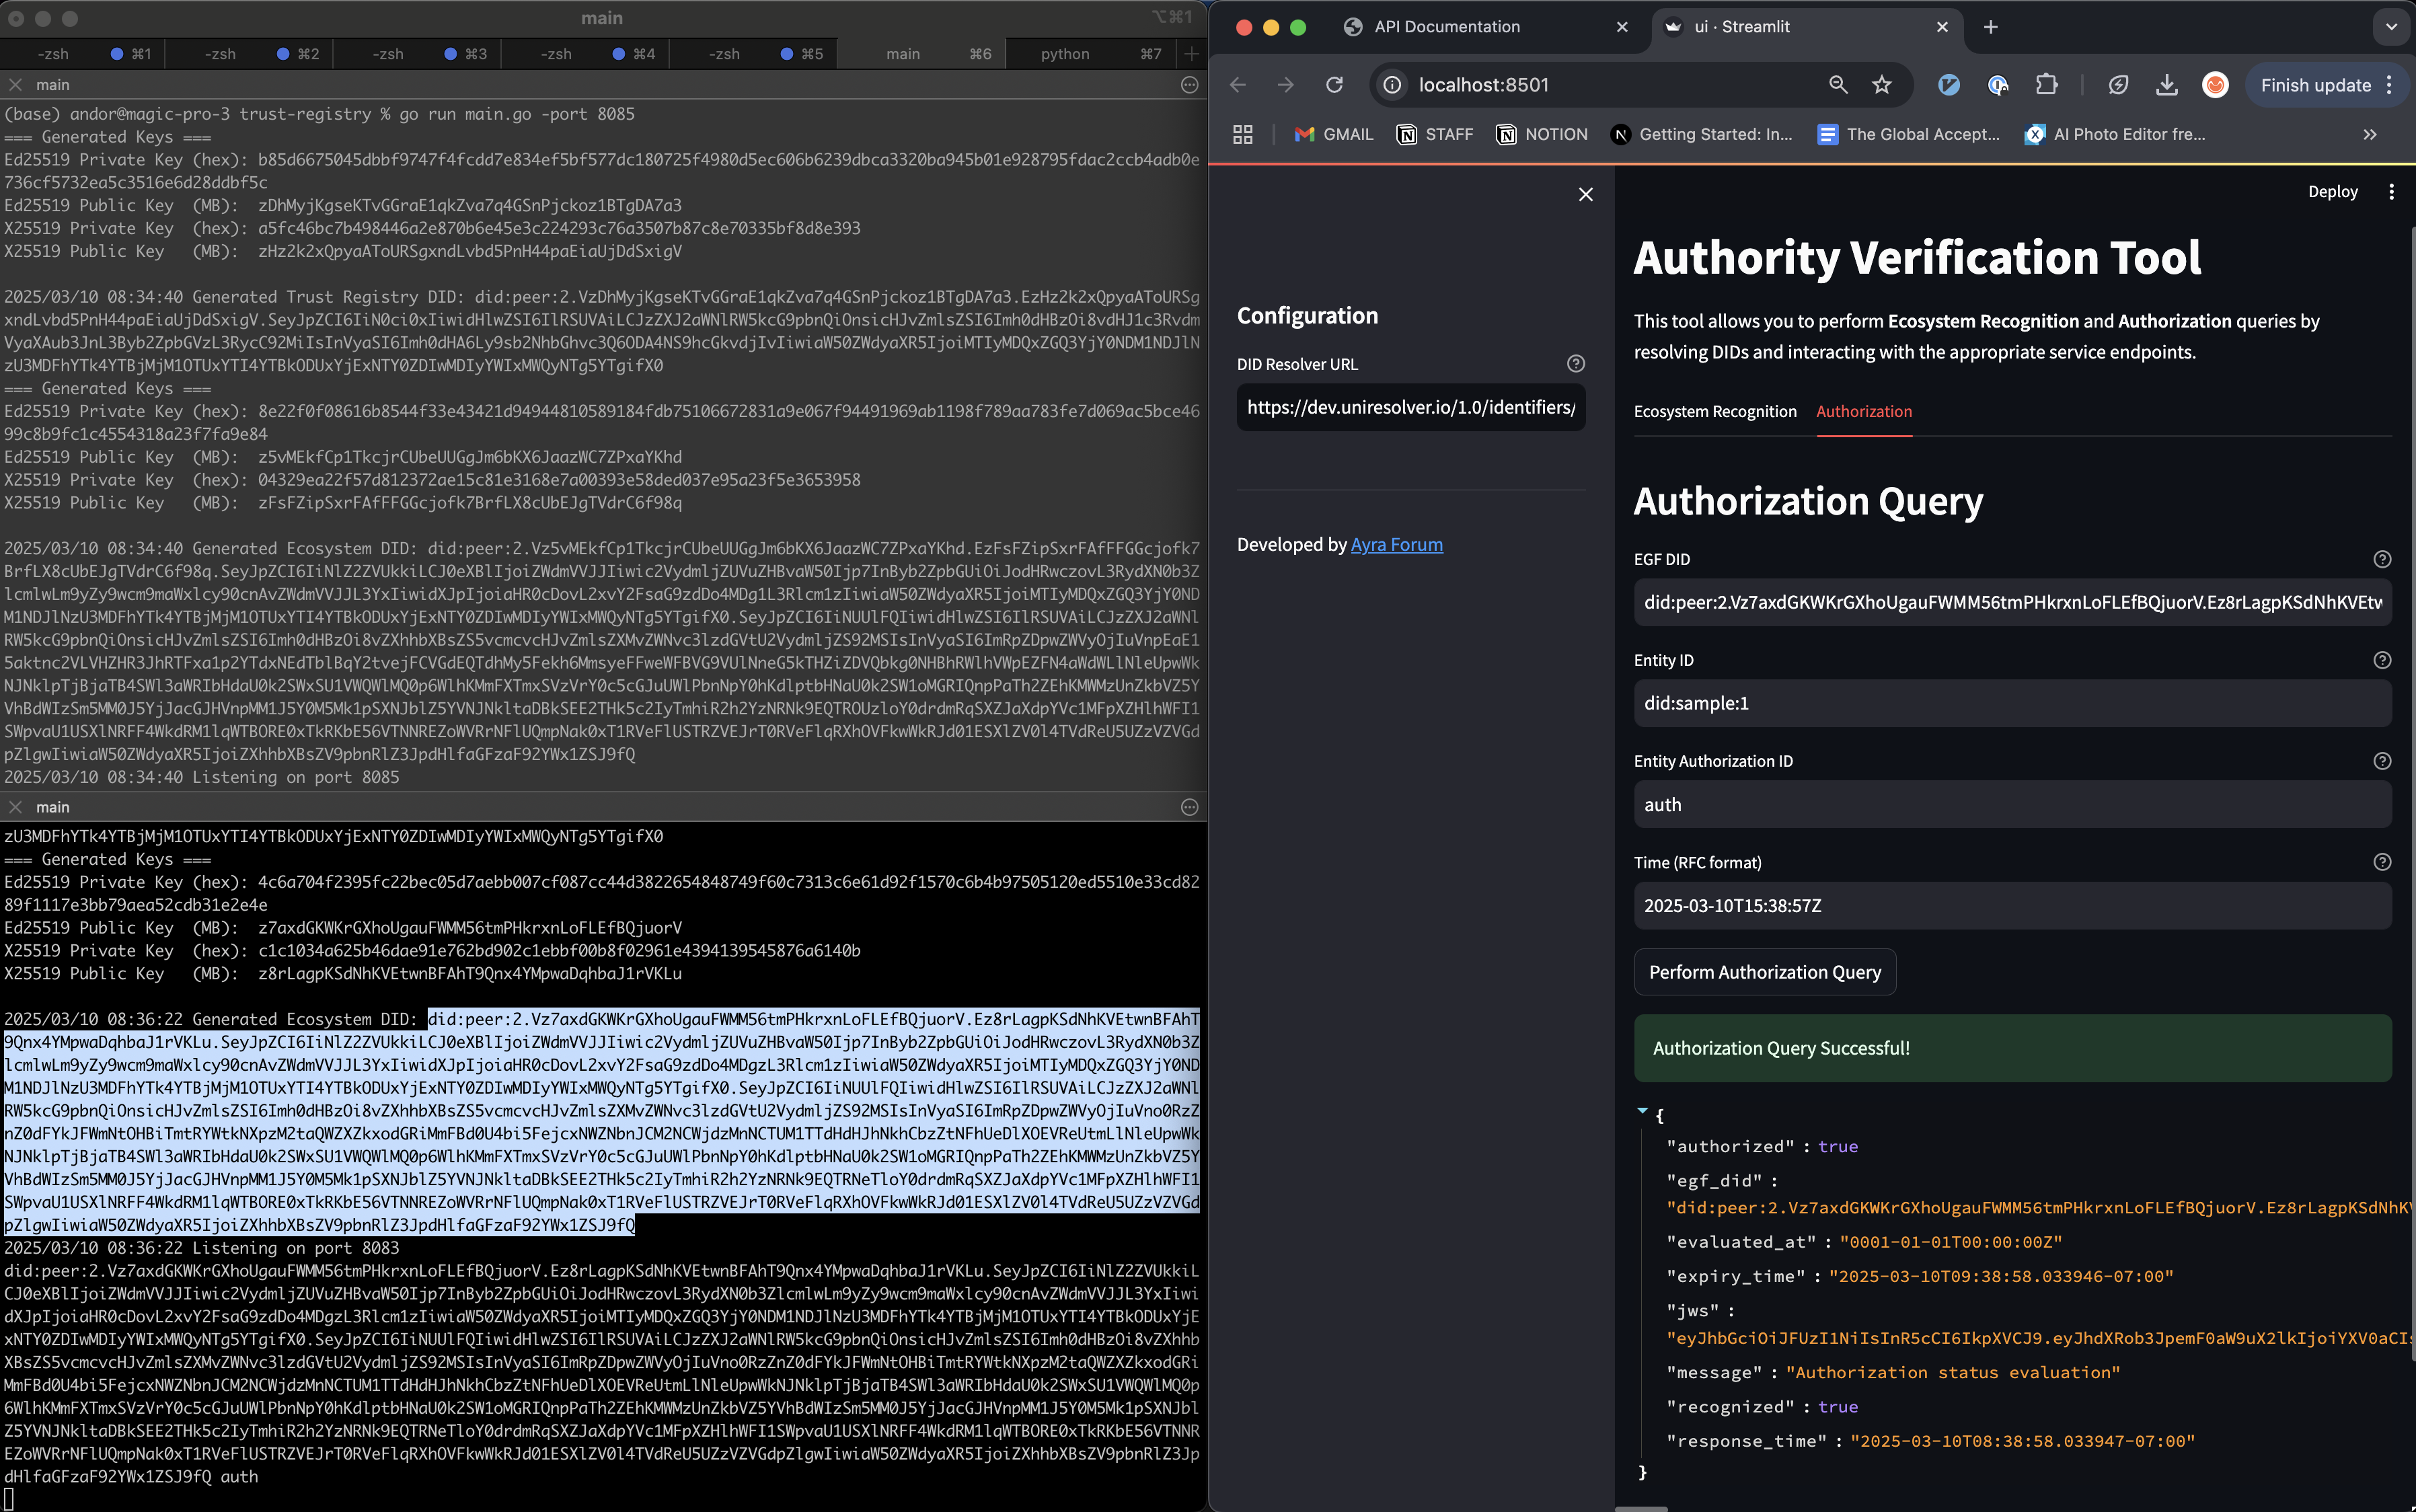Show help for DID Resolver URL
This screenshot has height=1512, width=2416.
click(x=1575, y=364)
